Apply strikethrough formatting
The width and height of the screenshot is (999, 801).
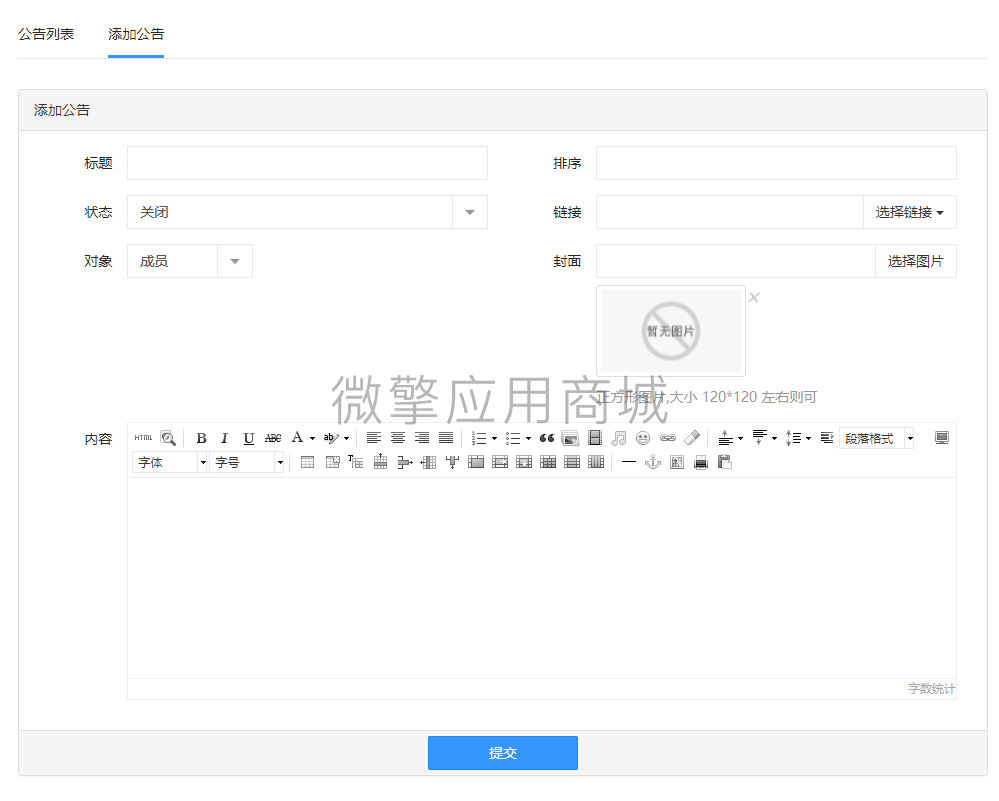273,438
